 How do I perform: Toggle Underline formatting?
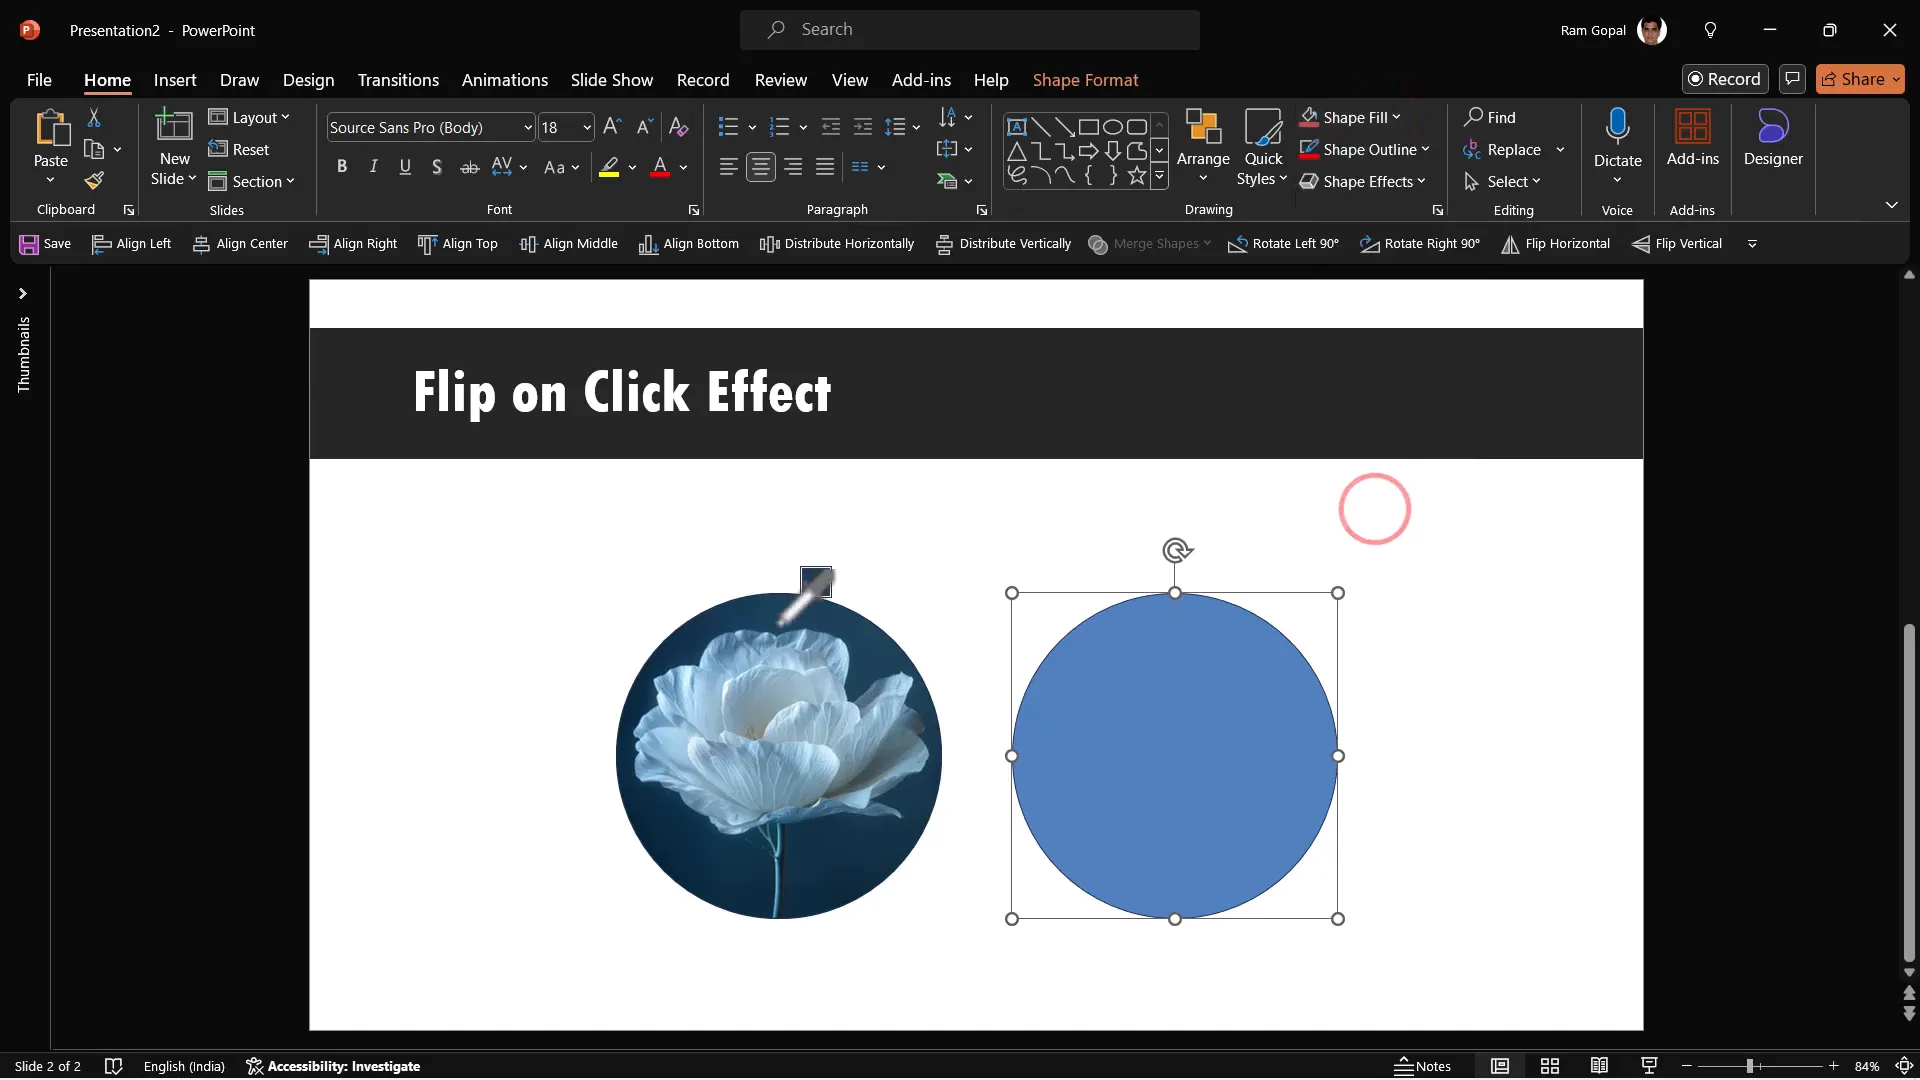(x=405, y=167)
